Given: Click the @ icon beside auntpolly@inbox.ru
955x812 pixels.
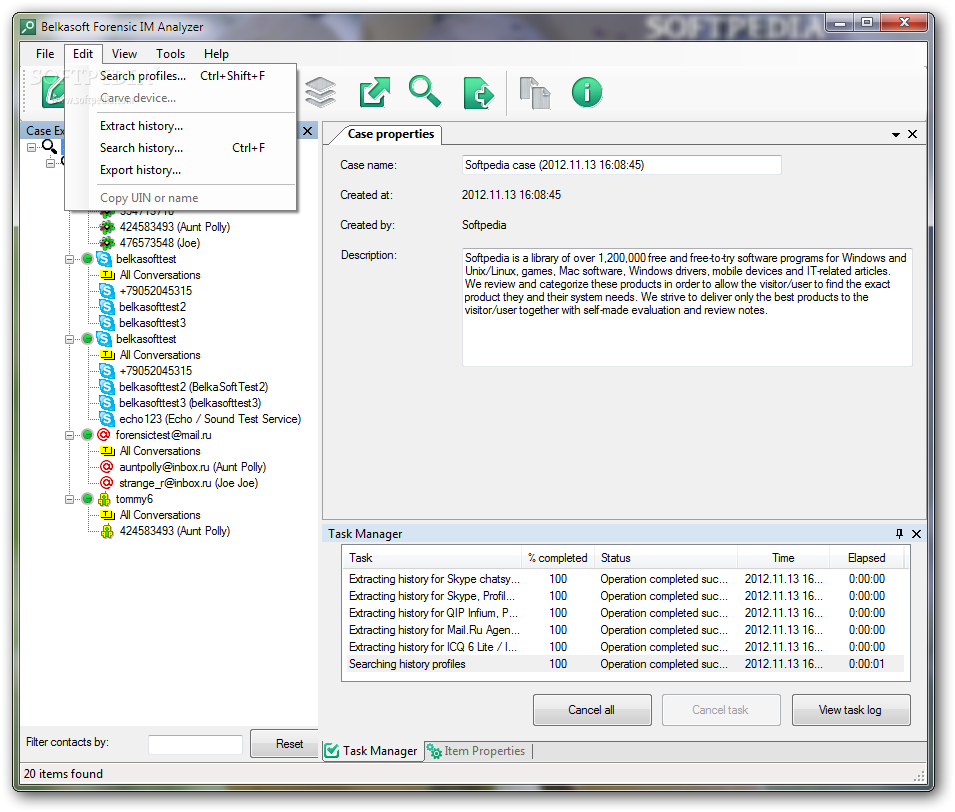Looking at the screenshot, I should [x=107, y=467].
